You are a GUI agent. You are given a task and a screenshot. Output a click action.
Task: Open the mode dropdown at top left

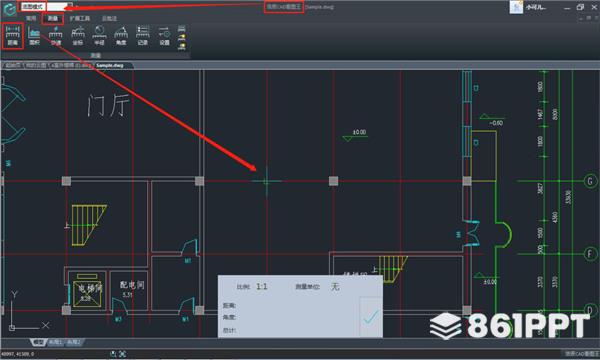(46, 7)
